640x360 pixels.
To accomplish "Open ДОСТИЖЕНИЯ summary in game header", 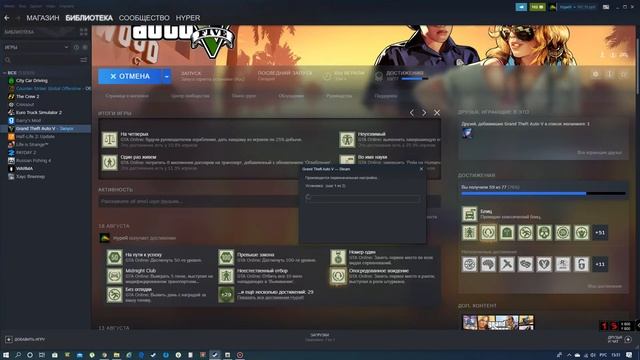I will tap(401, 76).
